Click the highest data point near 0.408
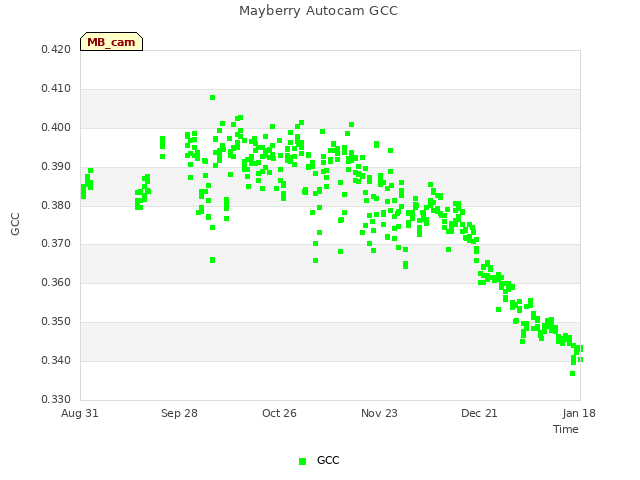 point(212,98)
